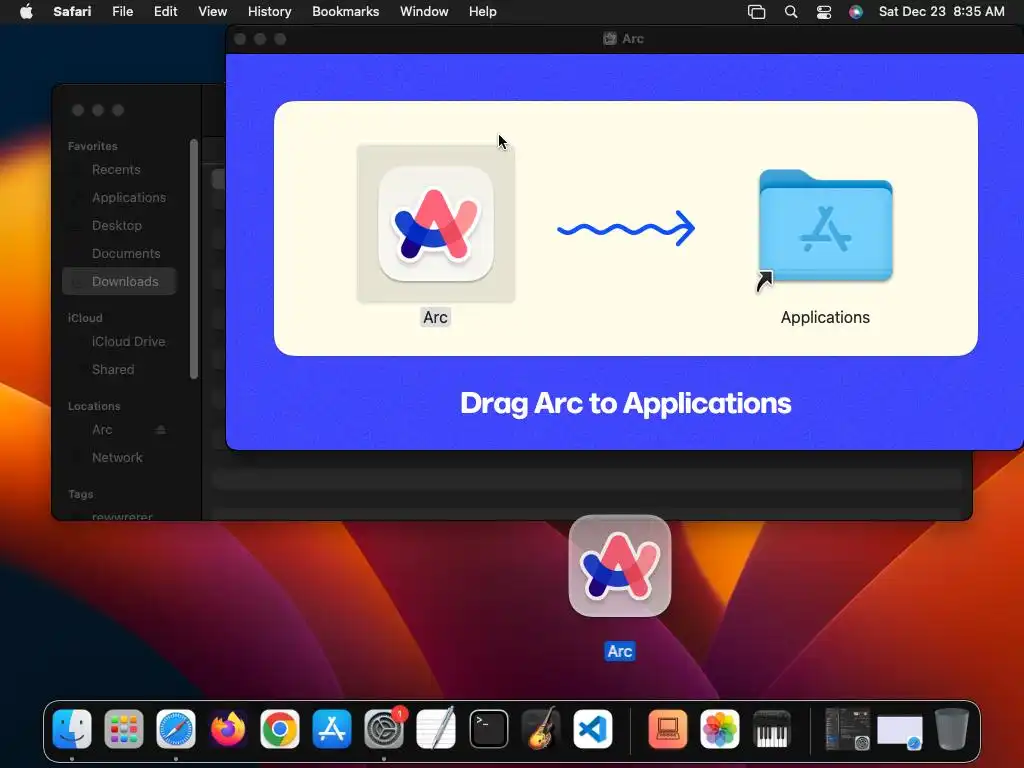Screen dimensions: 1024x768
Task: Close the Arc installer window
Action: coord(240,39)
